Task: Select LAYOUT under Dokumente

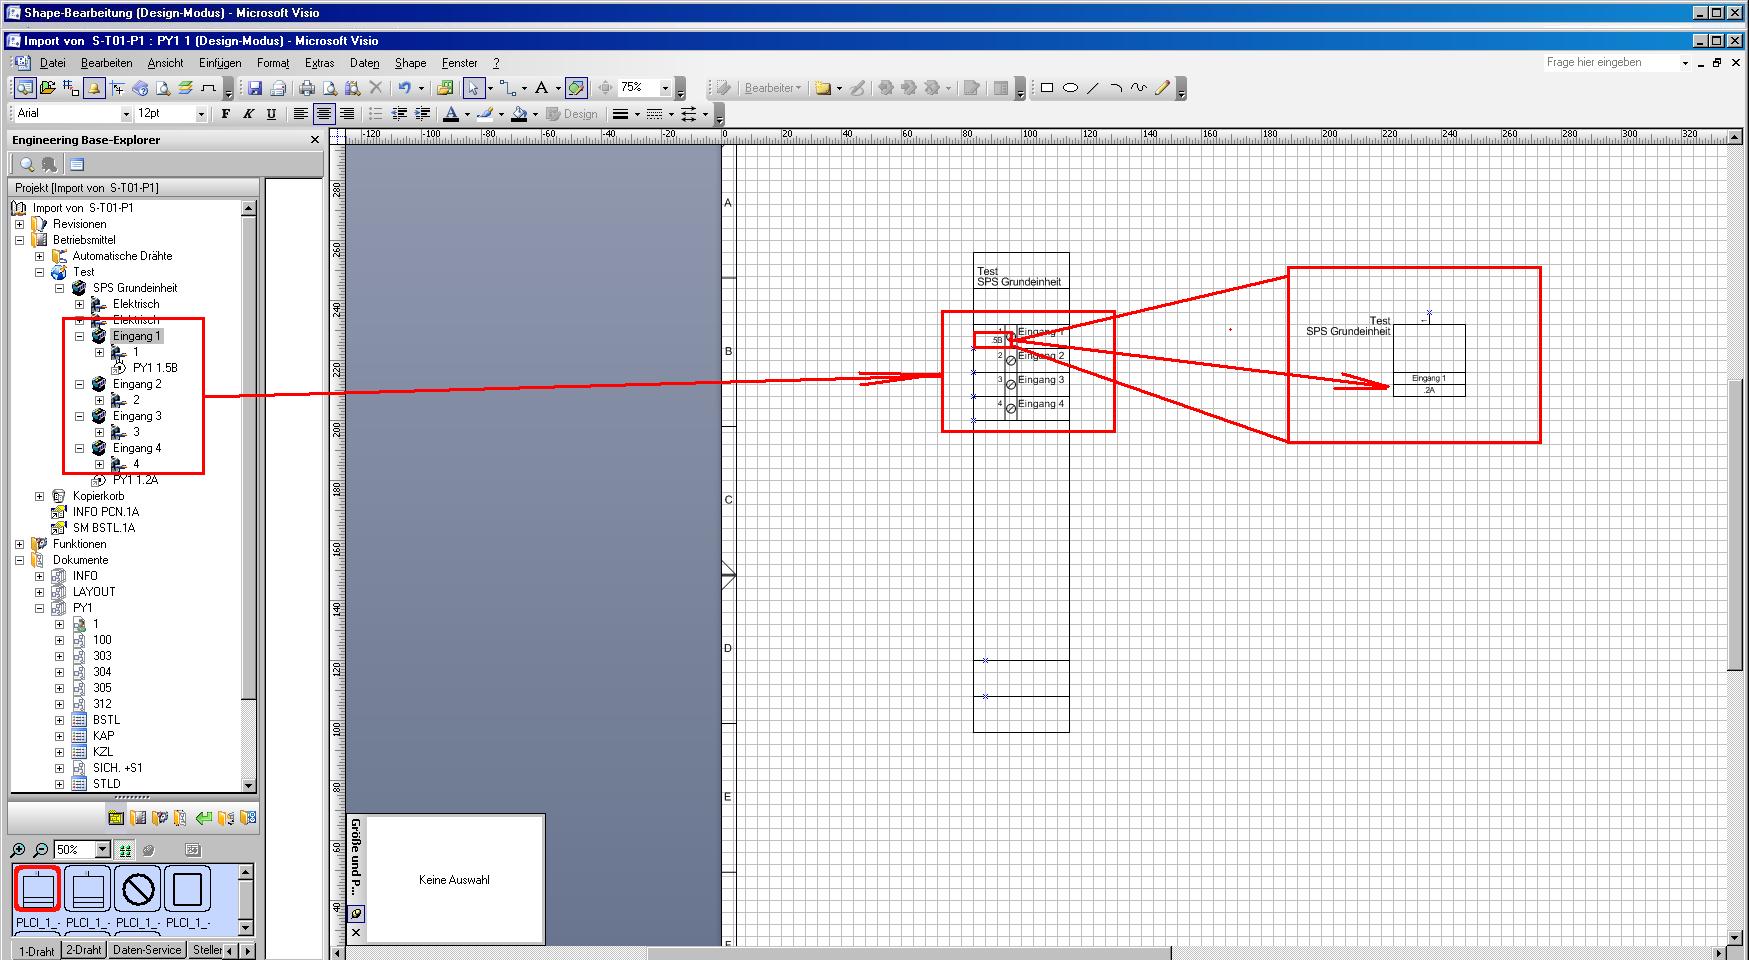Action: [94, 592]
